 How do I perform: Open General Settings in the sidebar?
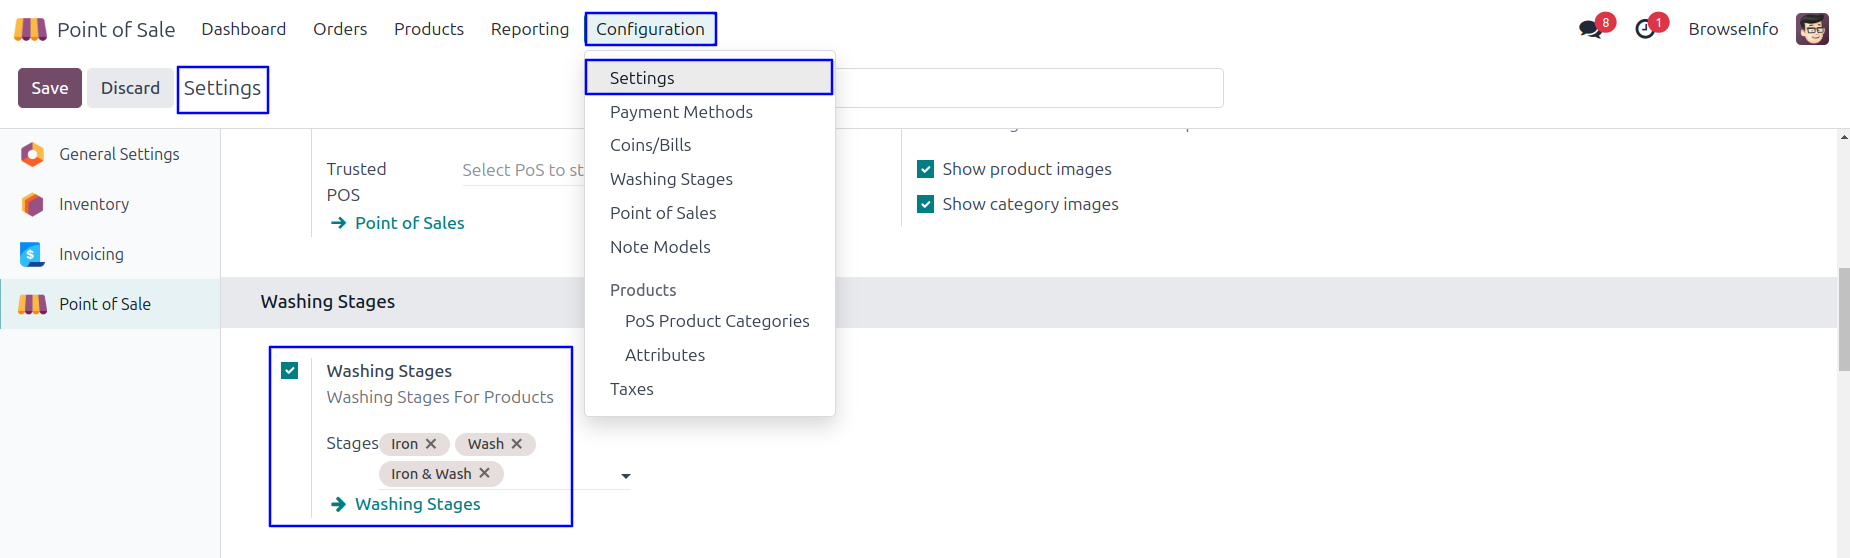point(119,154)
